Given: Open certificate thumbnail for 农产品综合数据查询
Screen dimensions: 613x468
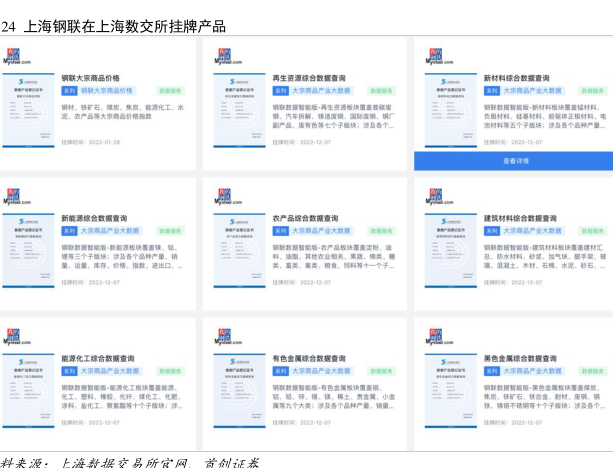Looking at the screenshot, I should pos(239,250).
